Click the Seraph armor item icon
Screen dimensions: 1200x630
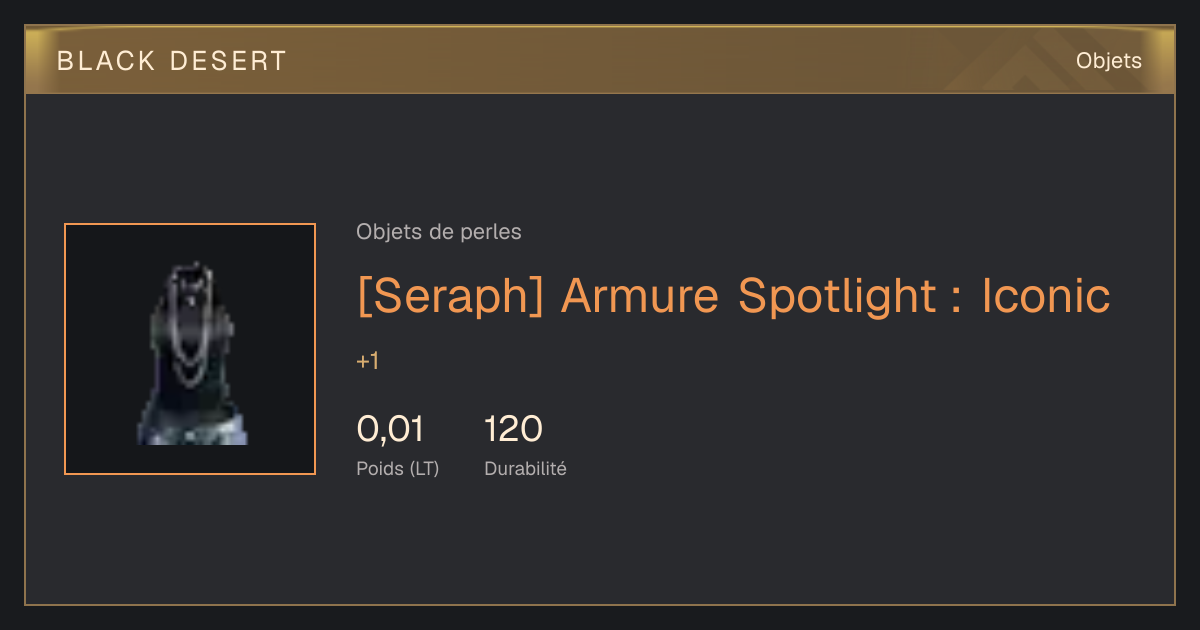190,349
